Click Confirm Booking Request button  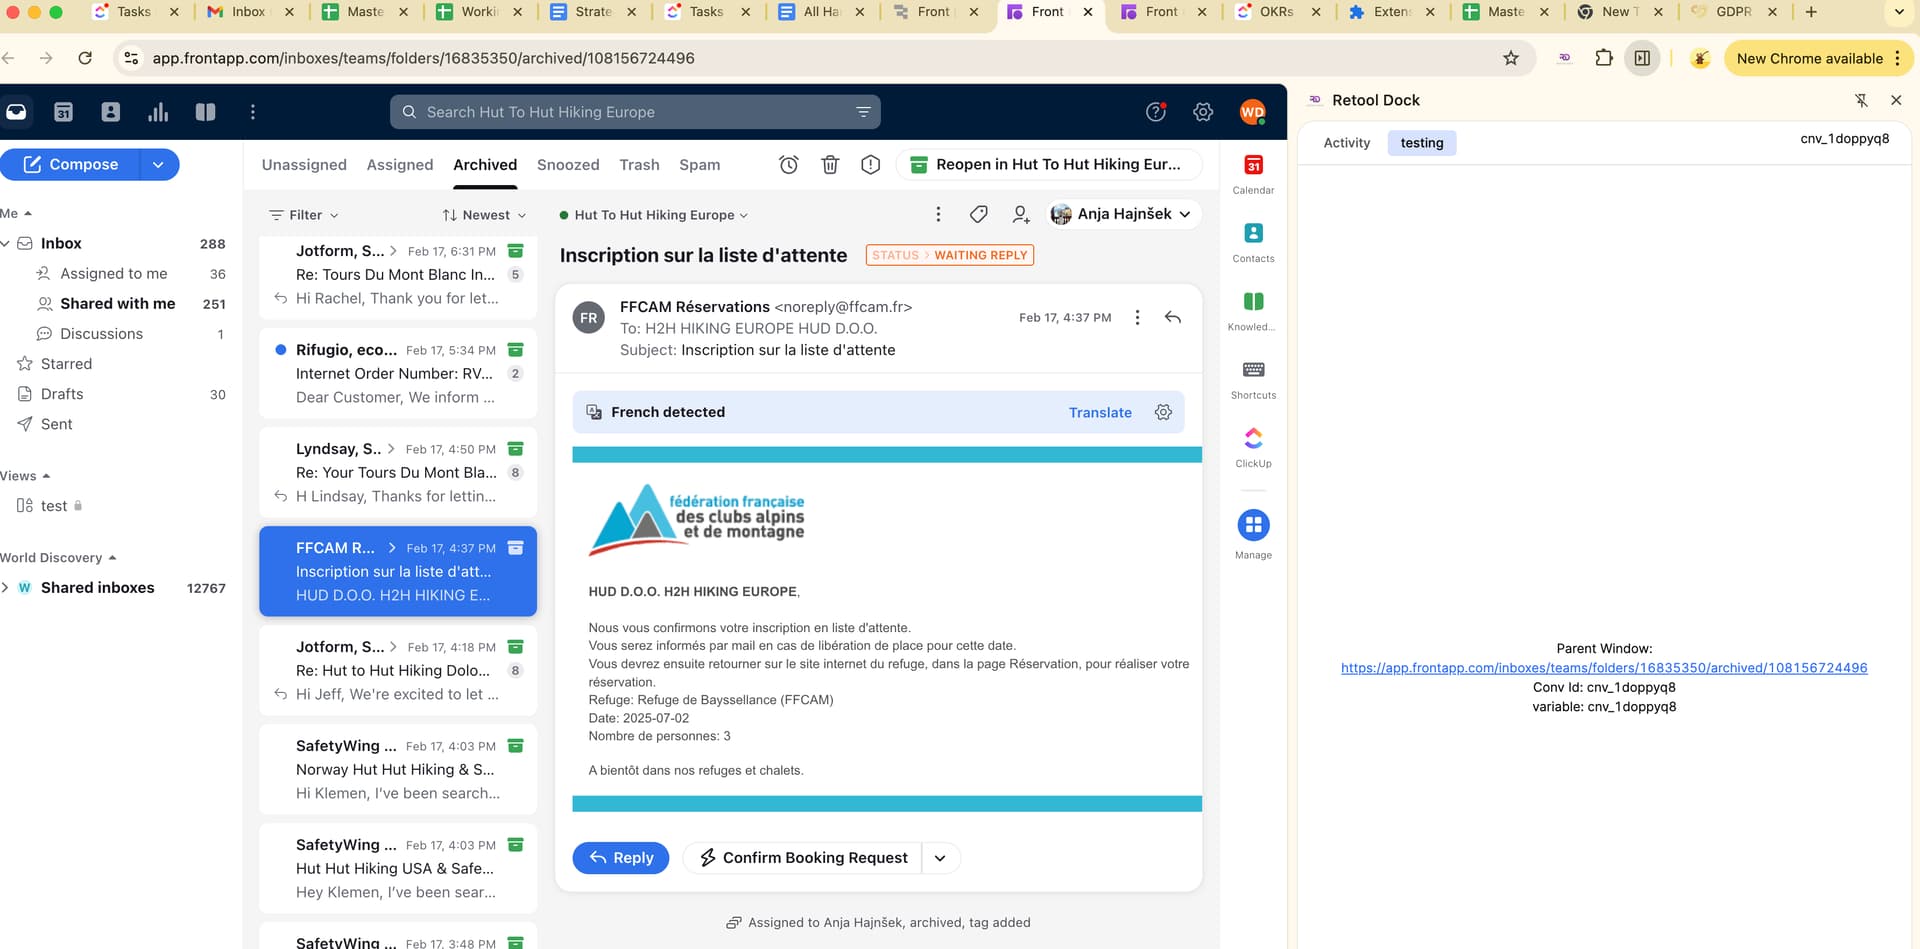(803, 858)
